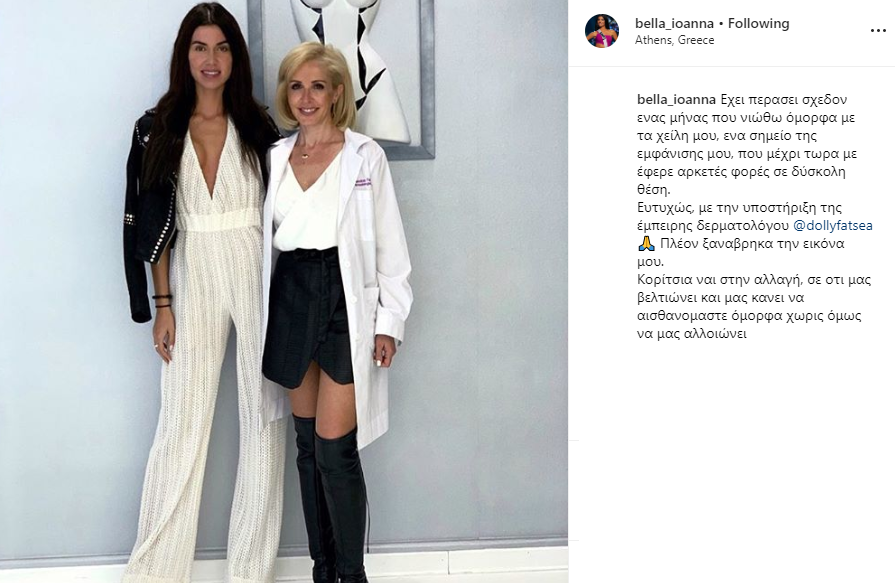Open bella_ioanna's round profile avatar
895x583 pixels.
(x=602, y=31)
